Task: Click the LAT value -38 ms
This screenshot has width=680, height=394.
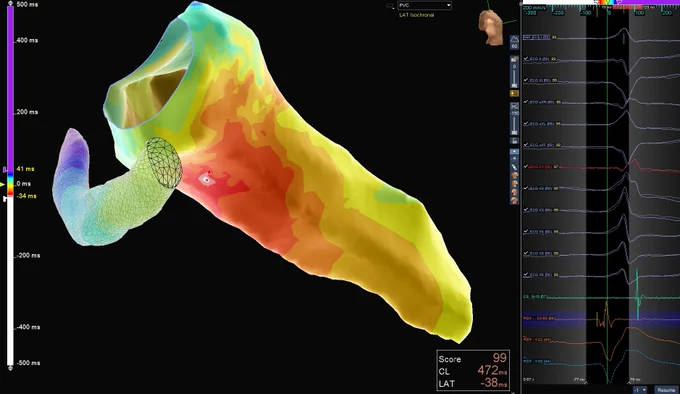Action: 494,384
